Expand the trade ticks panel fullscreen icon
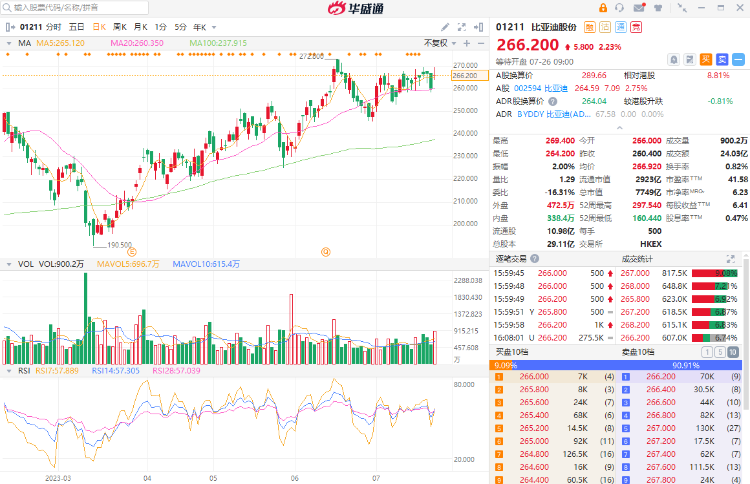This screenshot has height=484, width=750. [x=730, y=259]
